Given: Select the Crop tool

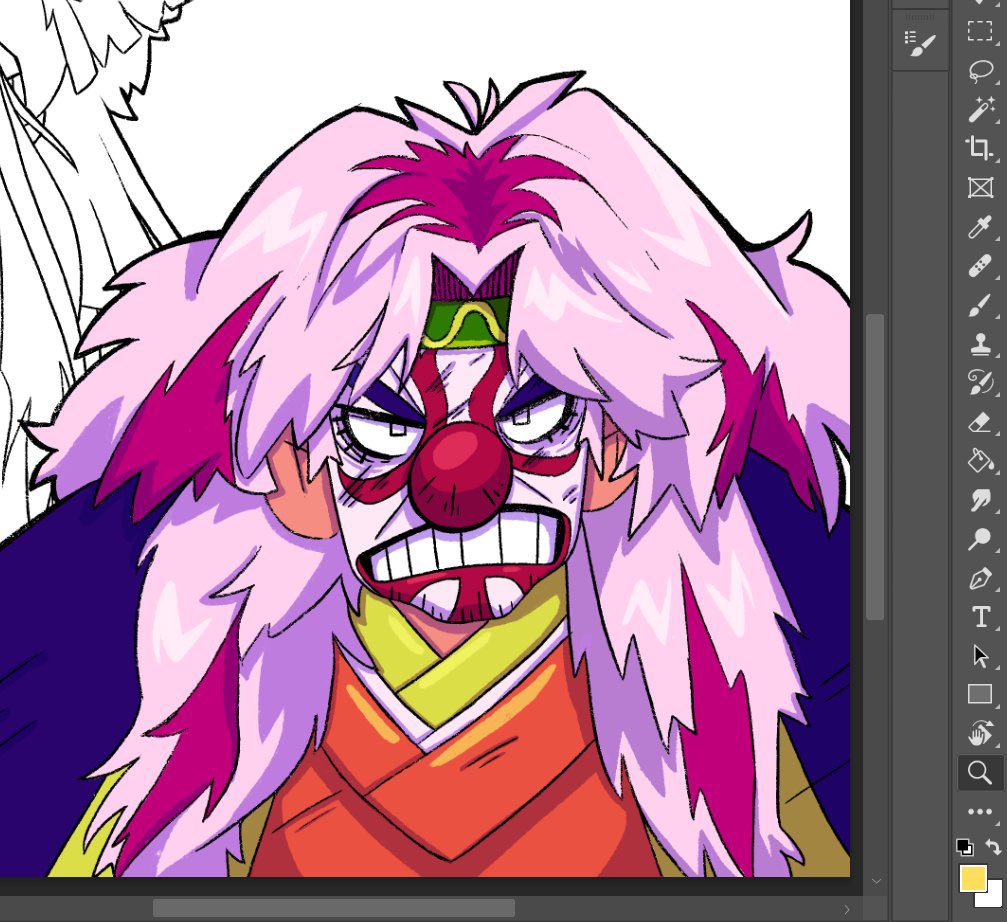Looking at the screenshot, I should [x=980, y=148].
